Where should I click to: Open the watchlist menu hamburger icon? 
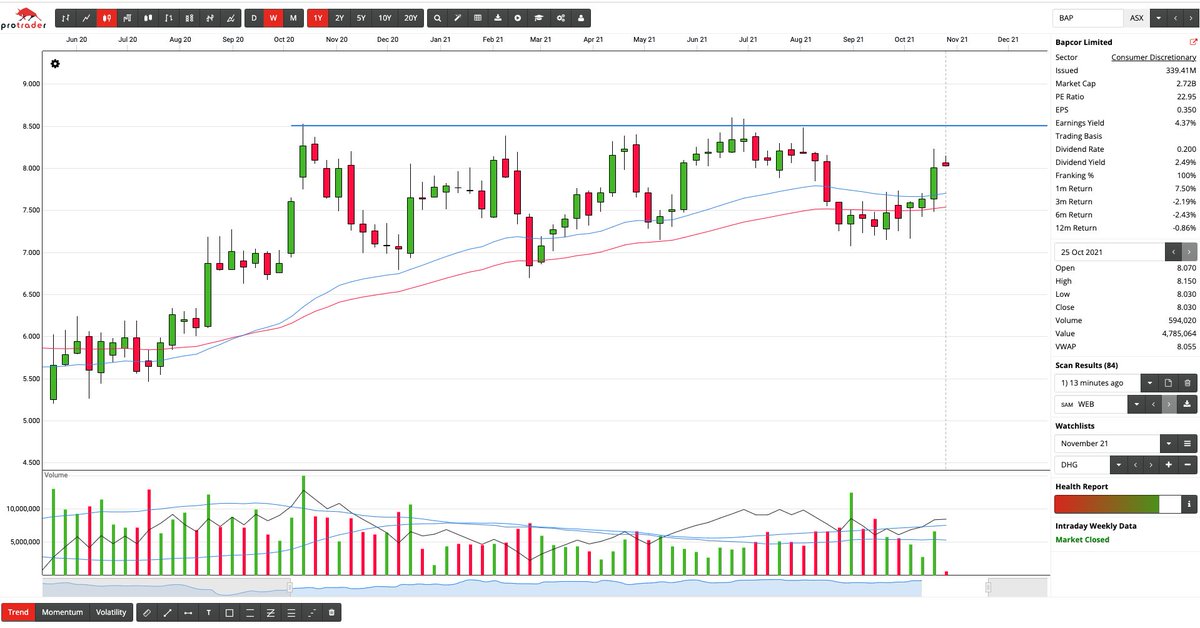(x=1187, y=443)
